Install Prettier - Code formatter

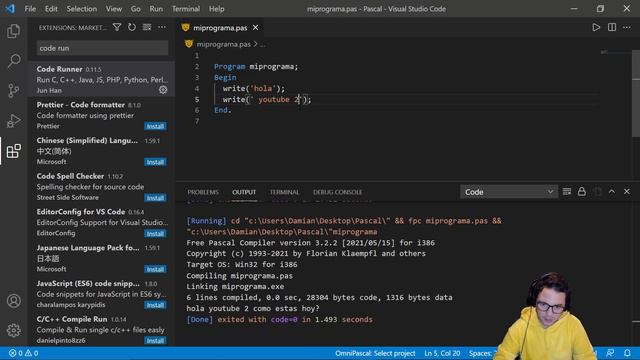[155, 126]
